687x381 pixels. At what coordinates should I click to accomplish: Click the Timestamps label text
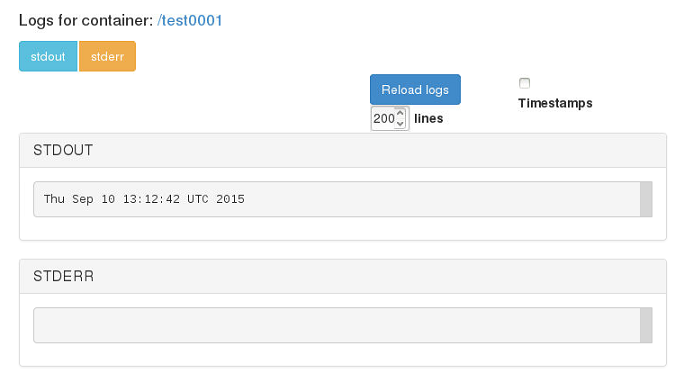click(x=555, y=103)
